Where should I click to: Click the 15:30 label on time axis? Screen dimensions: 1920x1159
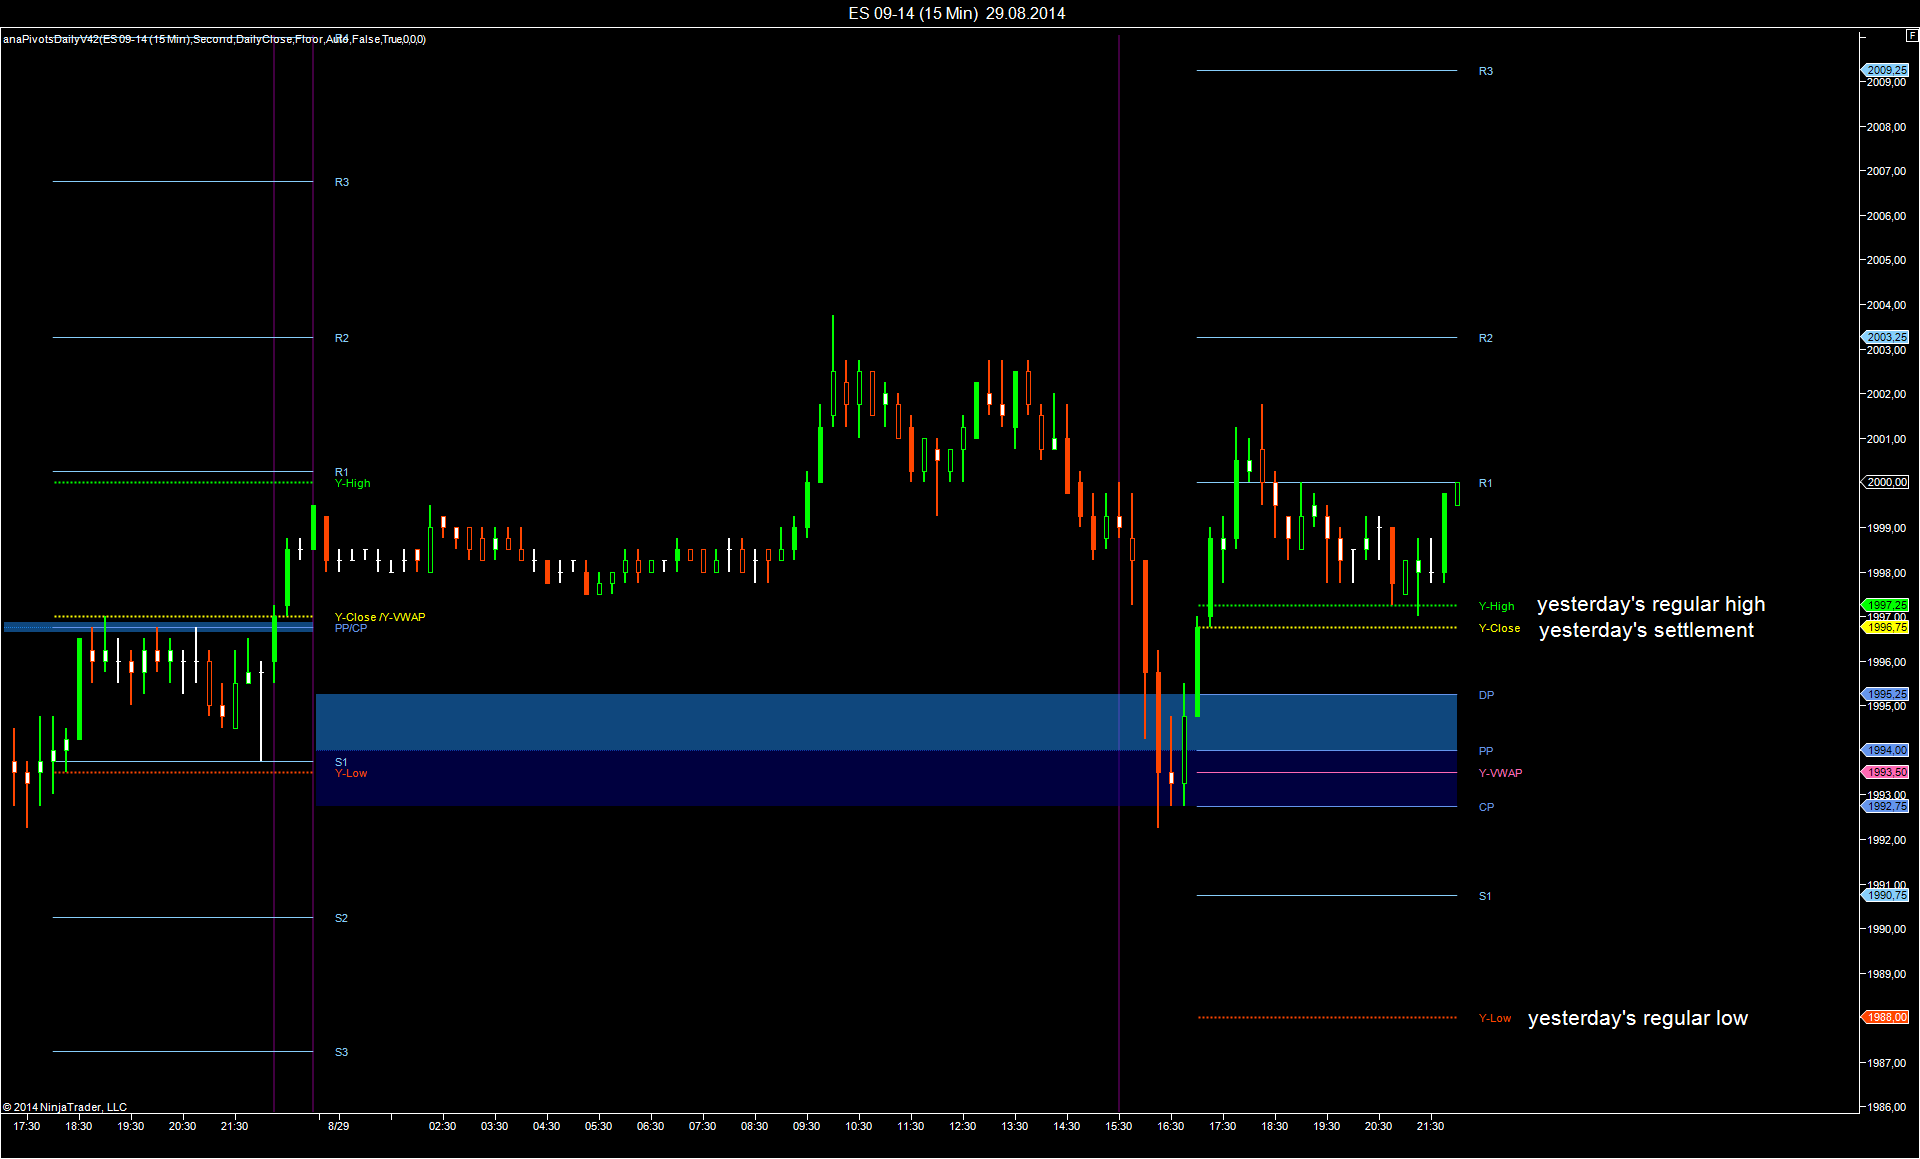click(1118, 1126)
